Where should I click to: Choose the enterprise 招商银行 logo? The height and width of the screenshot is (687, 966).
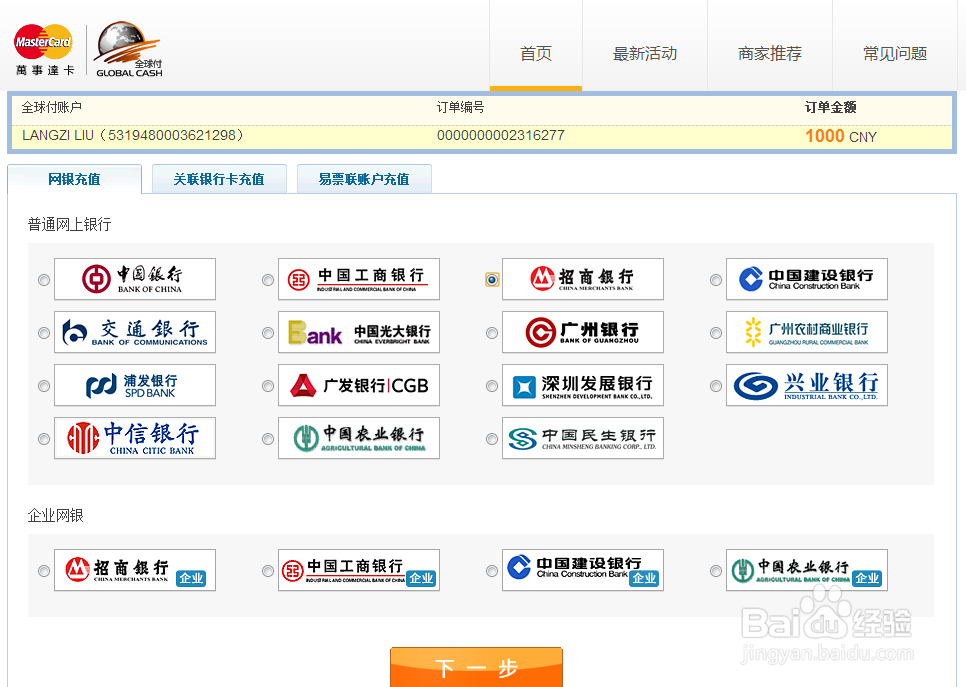tap(135, 570)
